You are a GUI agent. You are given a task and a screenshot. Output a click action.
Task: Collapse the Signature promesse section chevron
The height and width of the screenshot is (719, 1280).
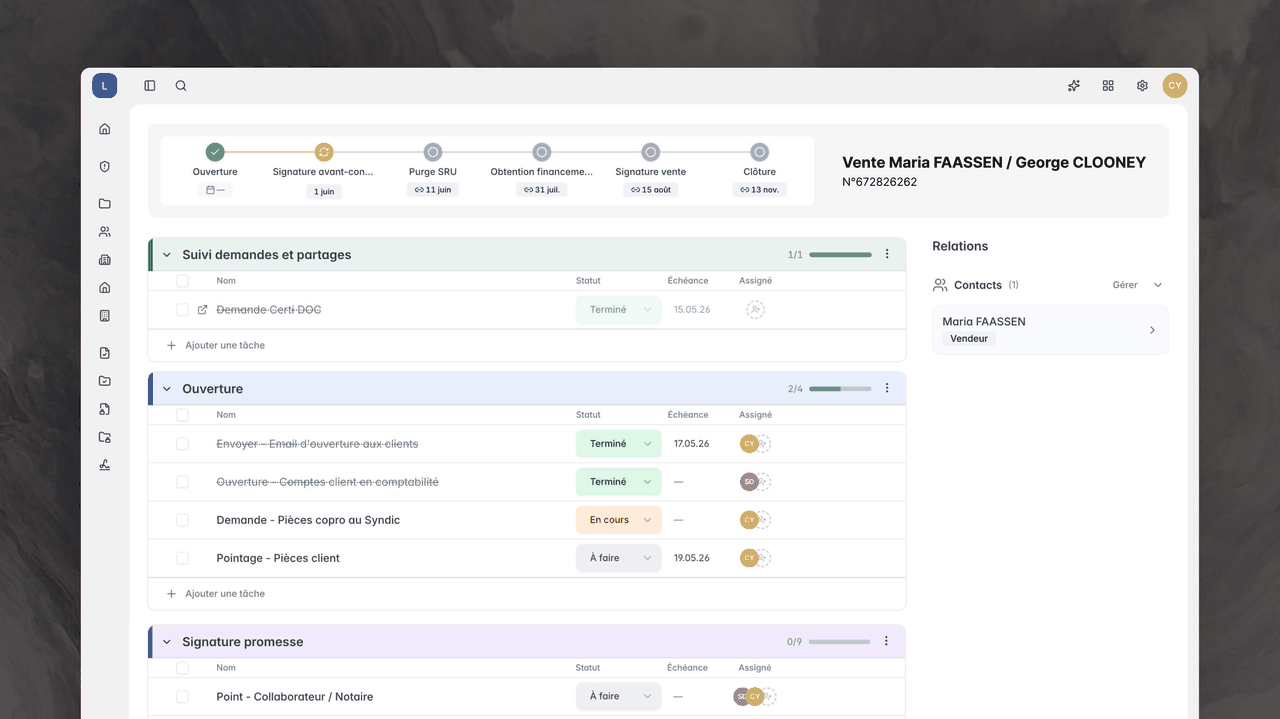coord(167,642)
